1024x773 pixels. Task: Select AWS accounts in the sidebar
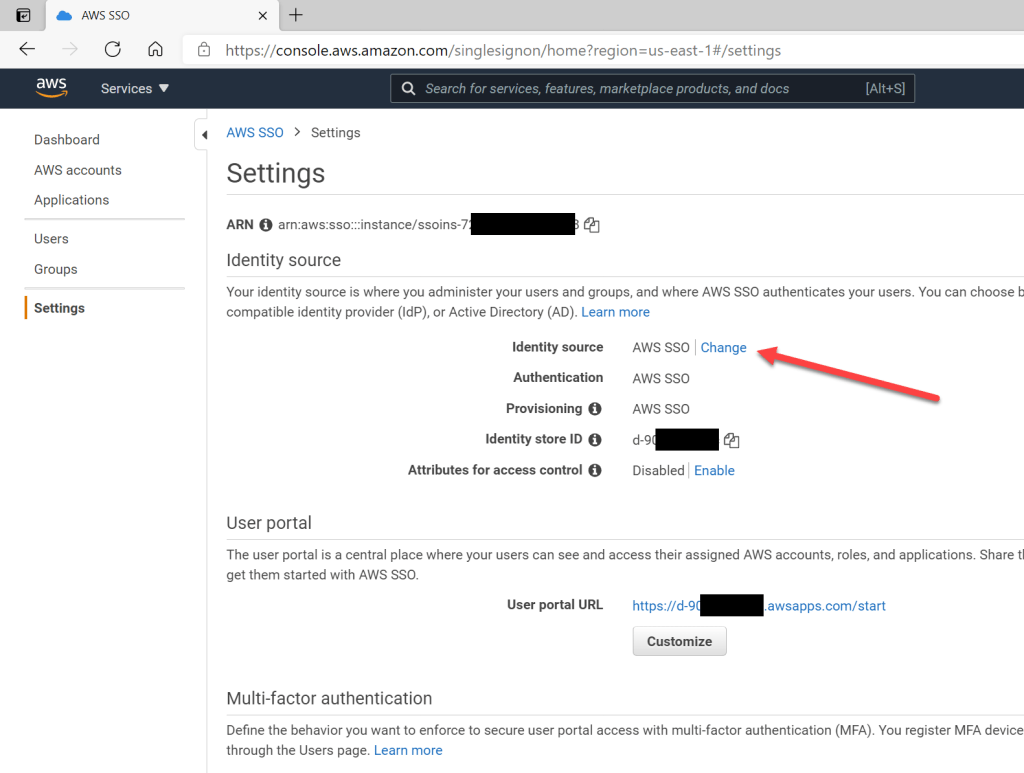point(78,170)
